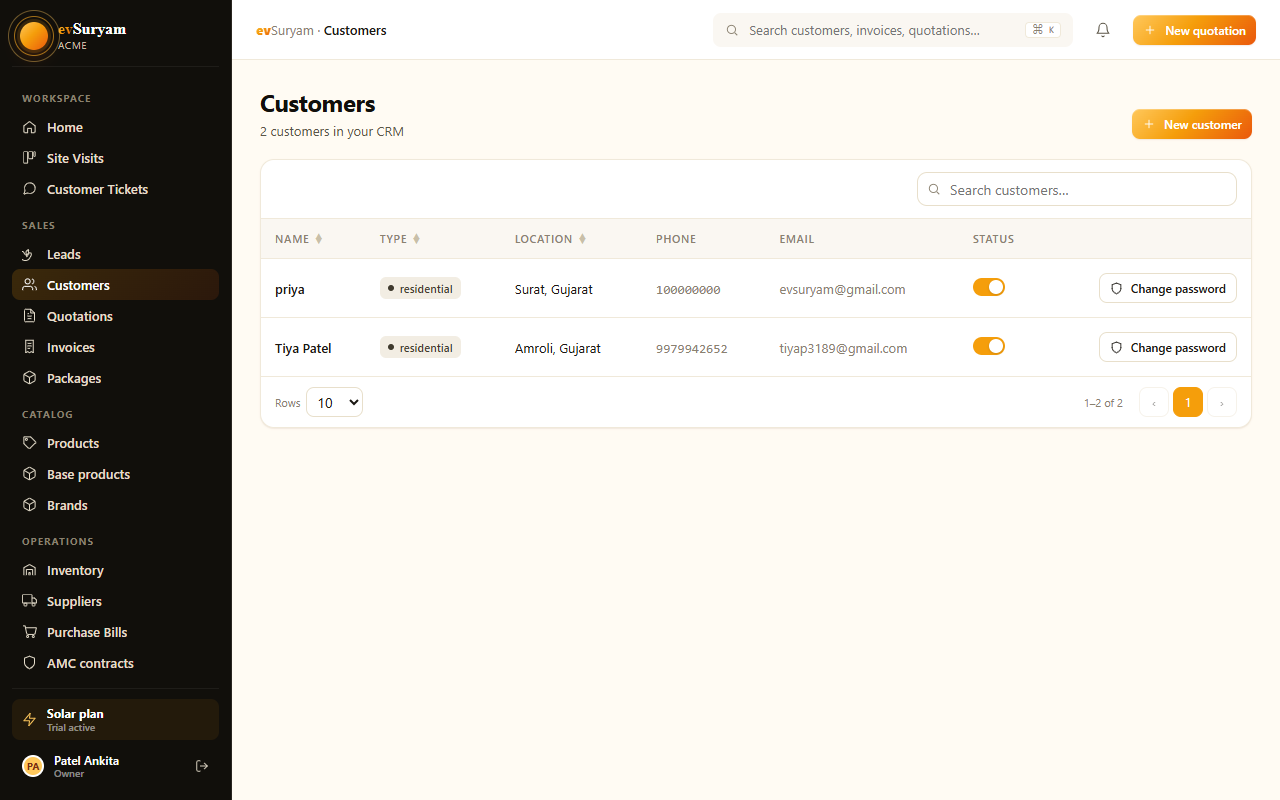Viewport: 1280px width, 800px height.
Task: Click Surat, Gujarat location cell
Action: 554,289
